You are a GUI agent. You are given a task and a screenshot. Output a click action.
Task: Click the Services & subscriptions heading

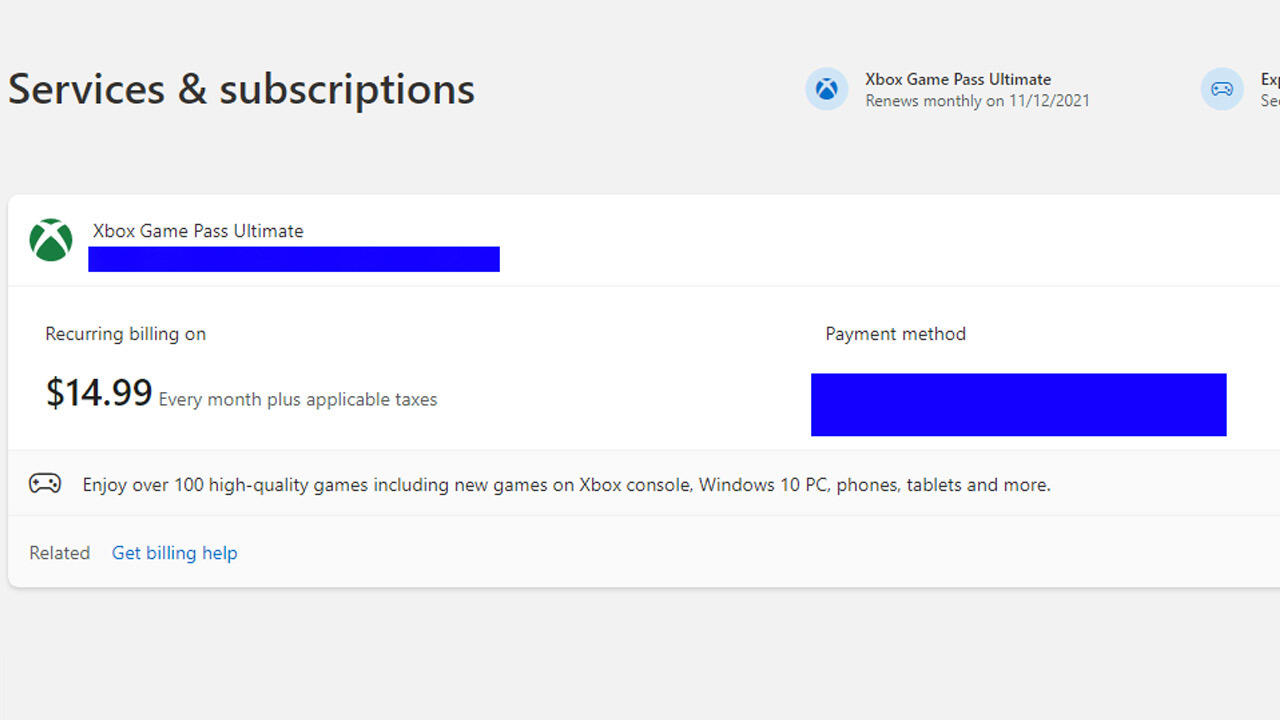(240, 89)
